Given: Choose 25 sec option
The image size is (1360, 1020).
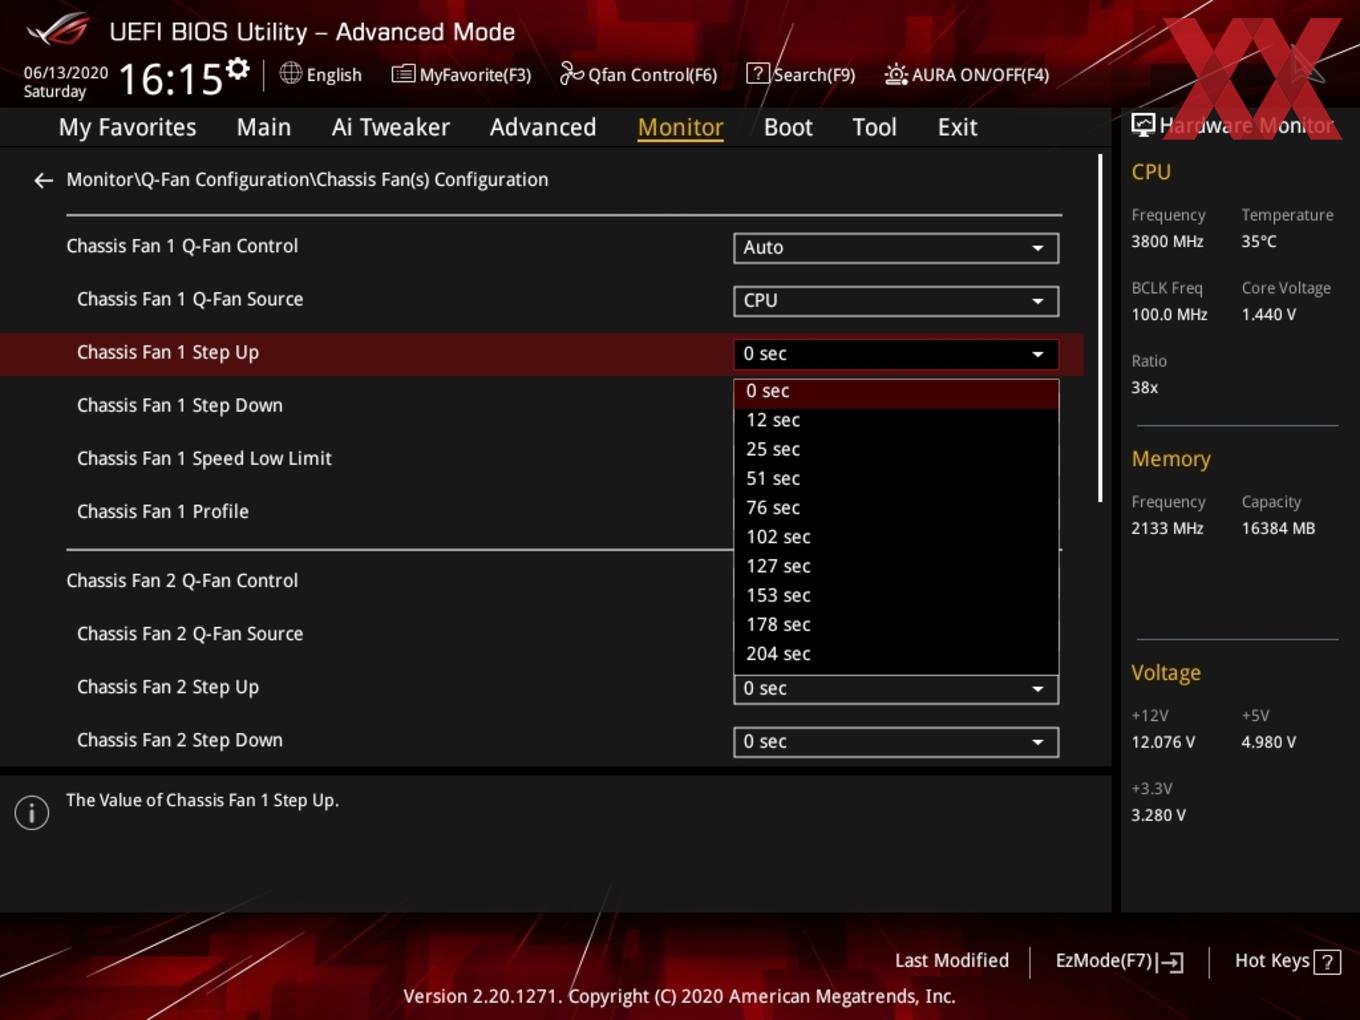Looking at the screenshot, I should tap(896, 450).
